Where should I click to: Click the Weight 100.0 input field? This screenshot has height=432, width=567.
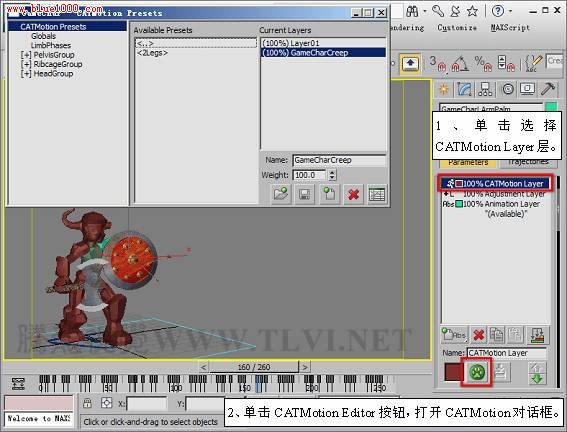[310, 175]
